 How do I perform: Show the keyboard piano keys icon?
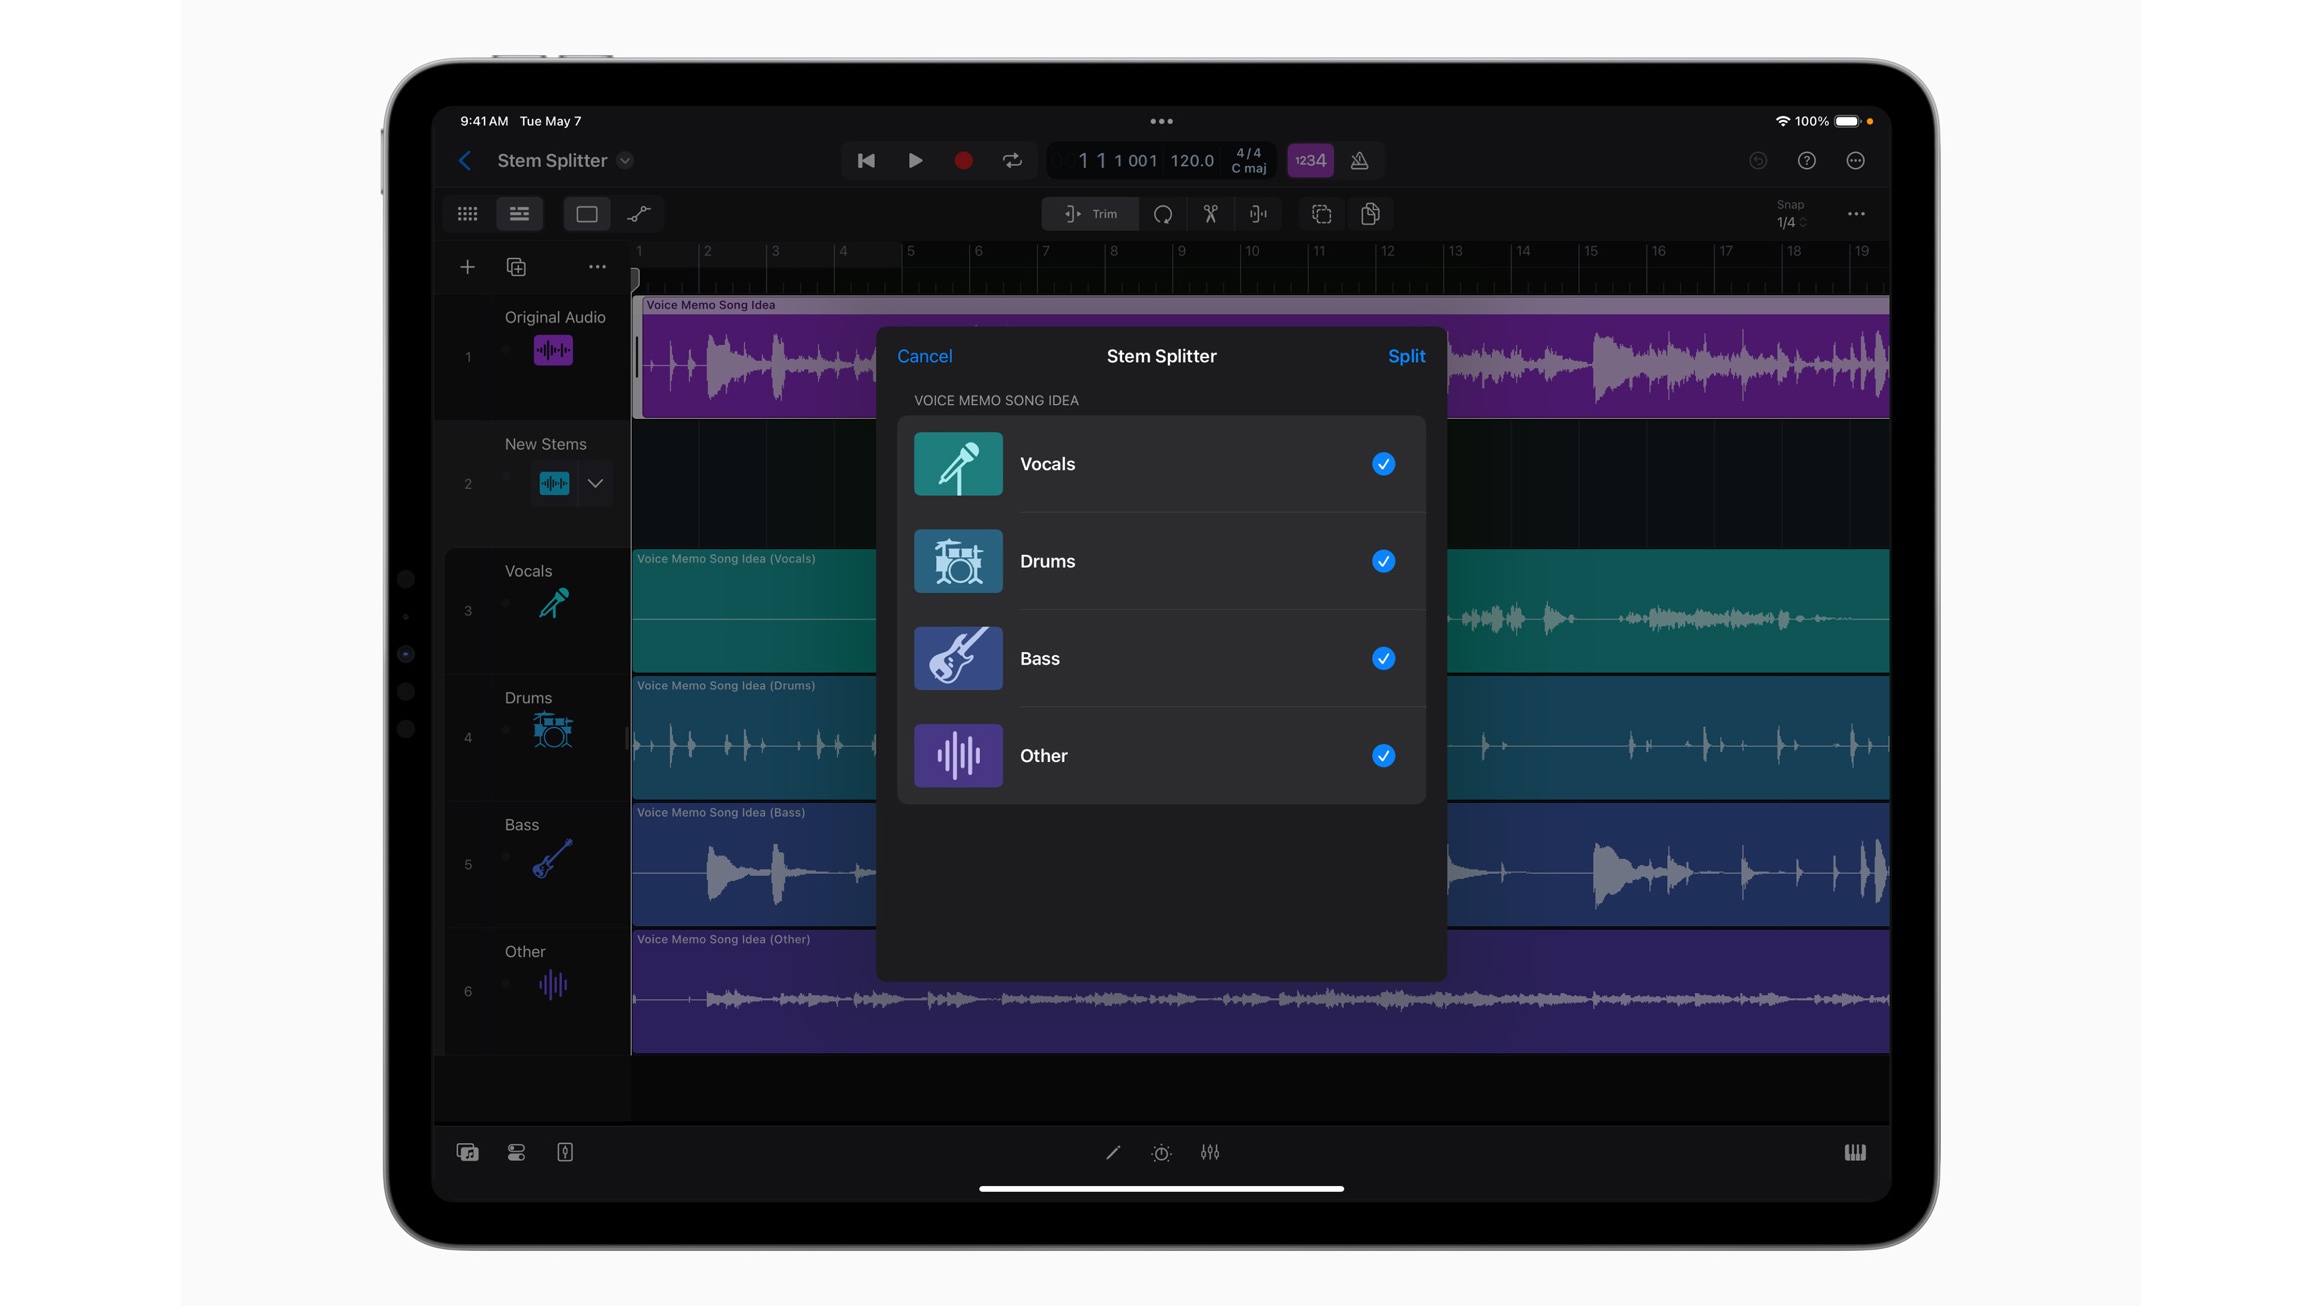click(1855, 1153)
